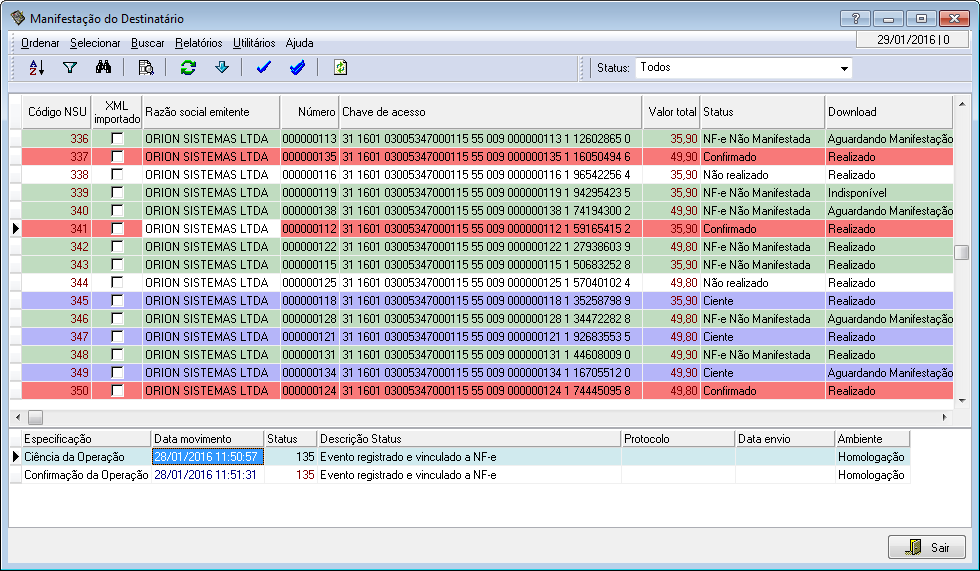Viewport: 980px width, 571px height.
Task: Check XML importado box for NSU 341
Action: (118, 229)
